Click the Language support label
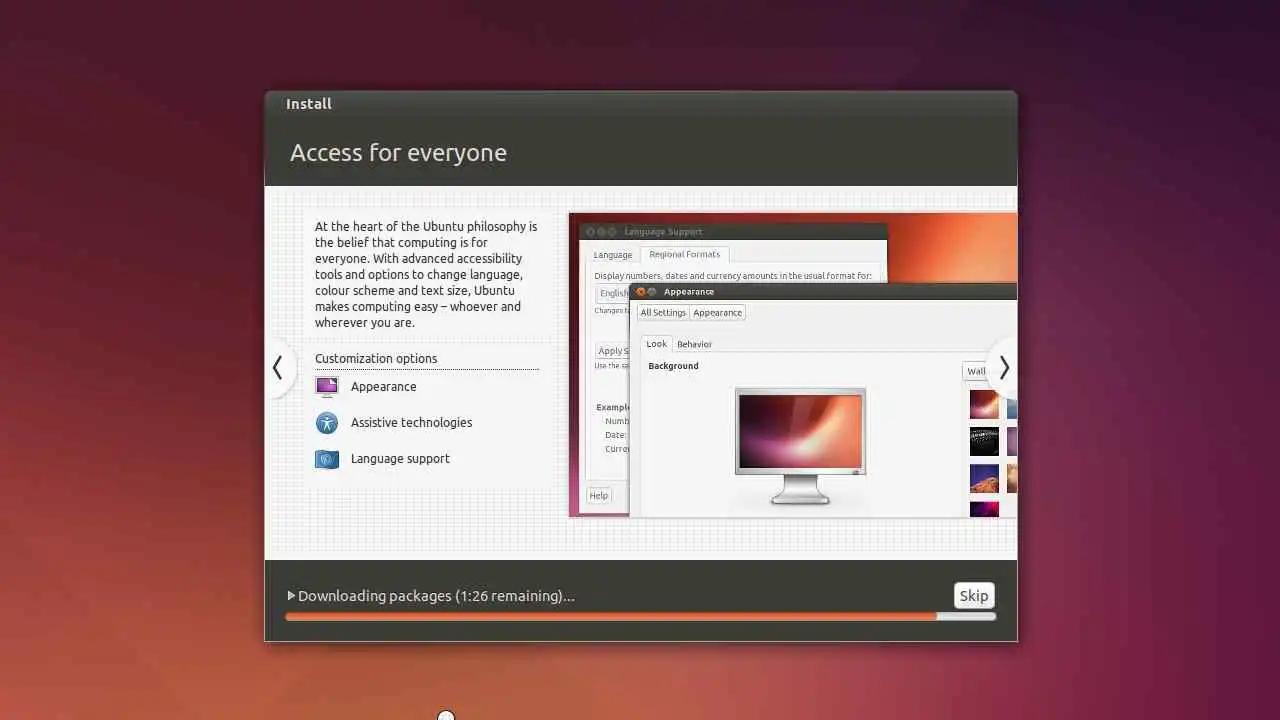Screen dimensions: 1280x720 click(400, 459)
